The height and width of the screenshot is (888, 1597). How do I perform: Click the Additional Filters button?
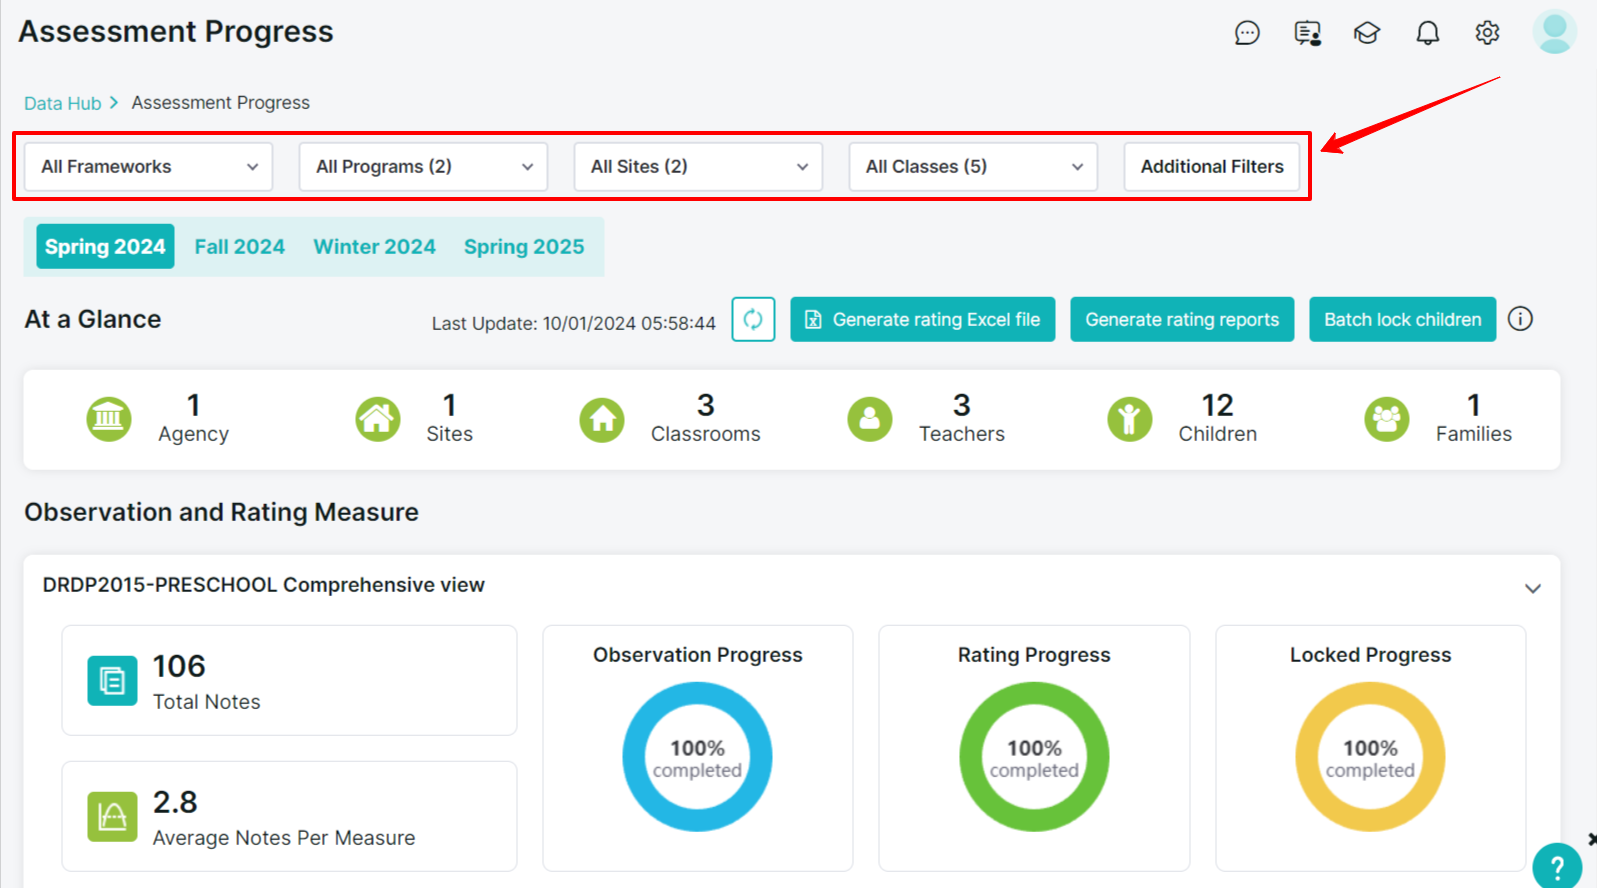1212,167
